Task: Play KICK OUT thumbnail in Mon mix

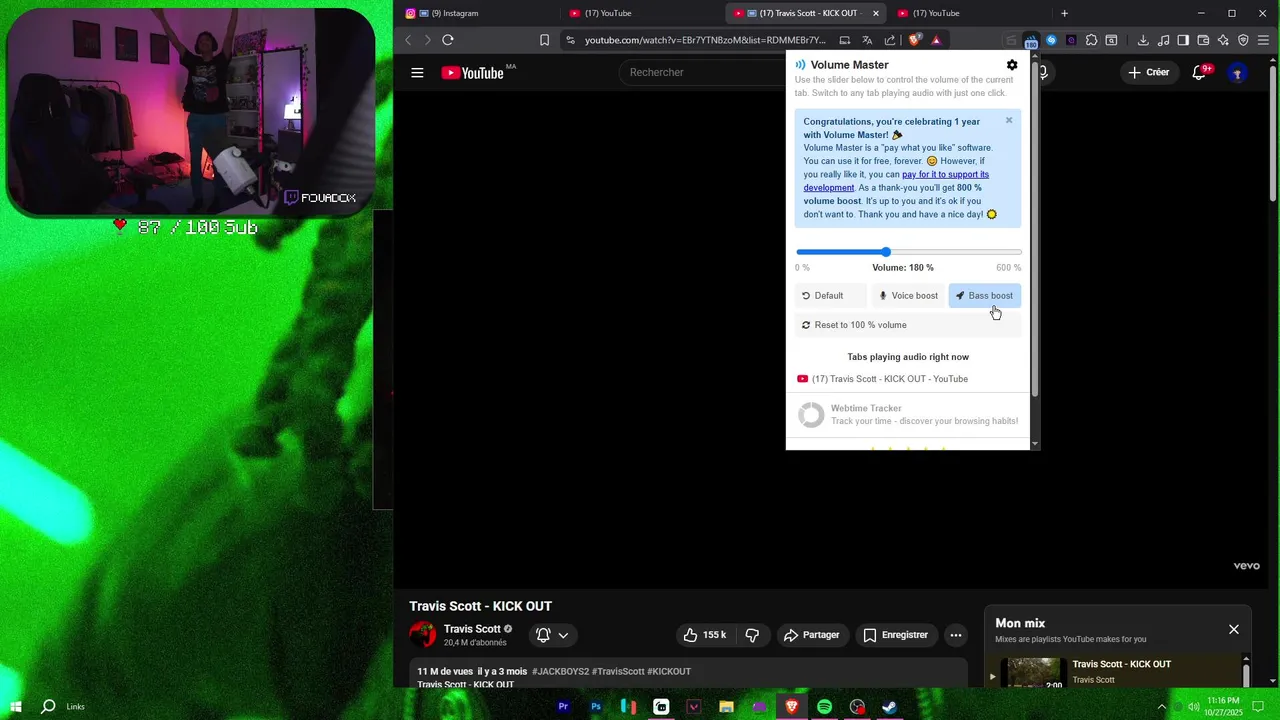Action: click(1033, 673)
